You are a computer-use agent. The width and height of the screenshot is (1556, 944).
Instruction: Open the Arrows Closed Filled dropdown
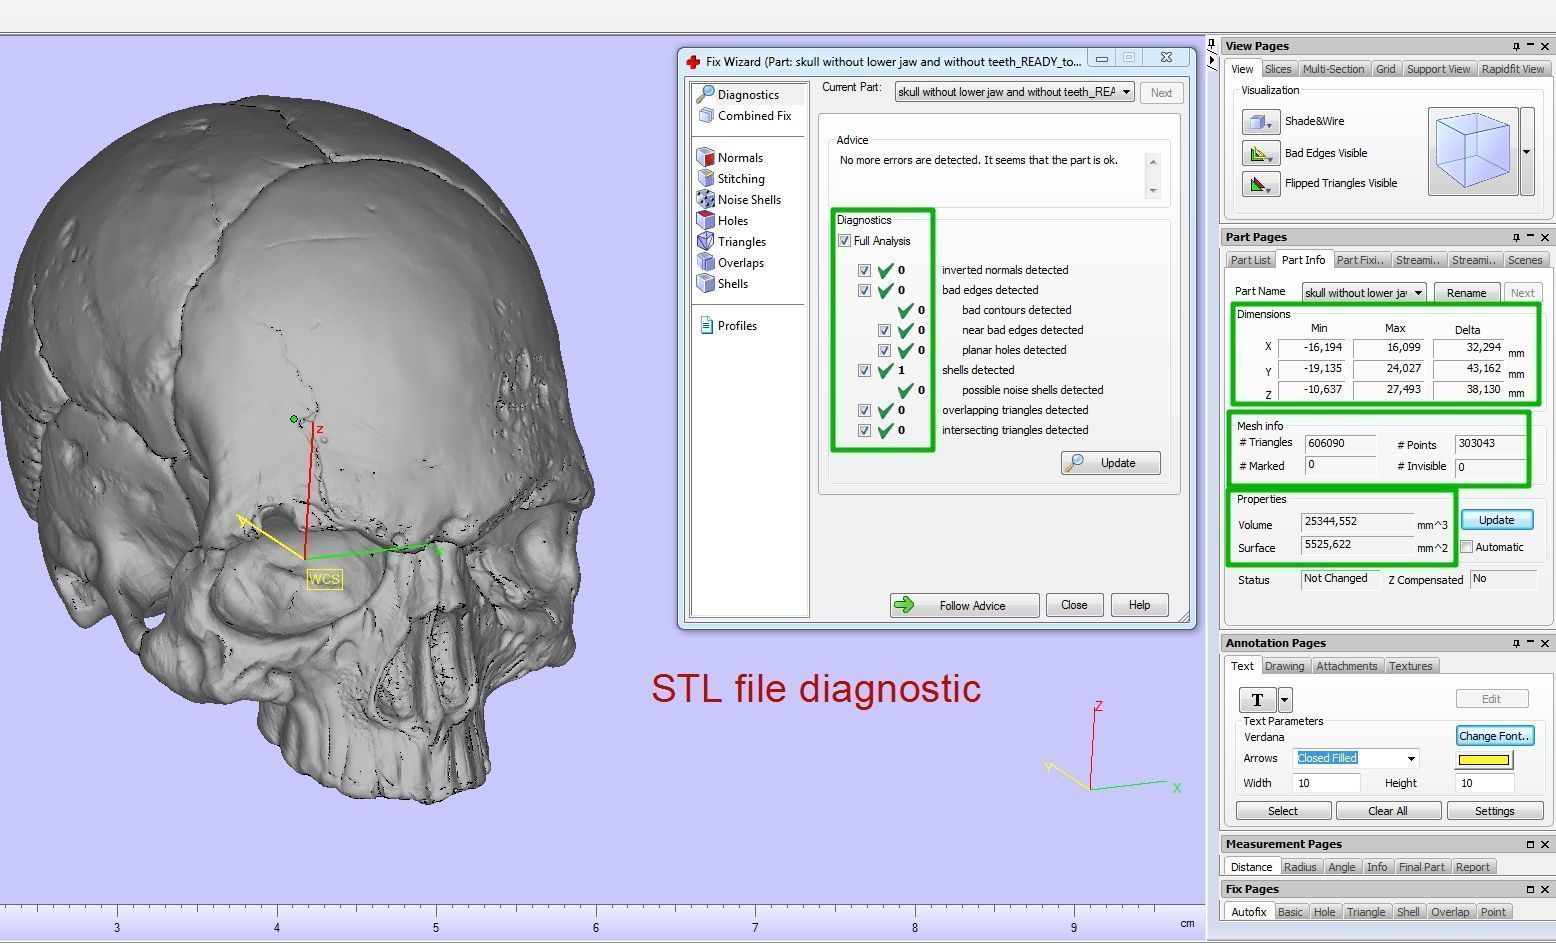coord(1355,759)
